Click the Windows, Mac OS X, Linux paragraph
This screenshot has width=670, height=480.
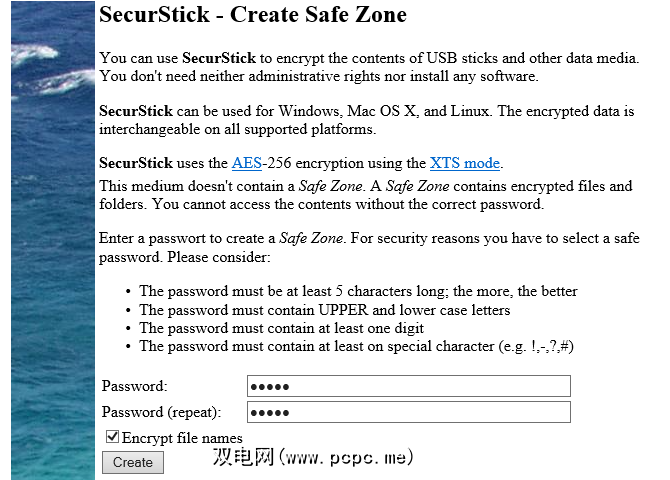[x=369, y=120]
